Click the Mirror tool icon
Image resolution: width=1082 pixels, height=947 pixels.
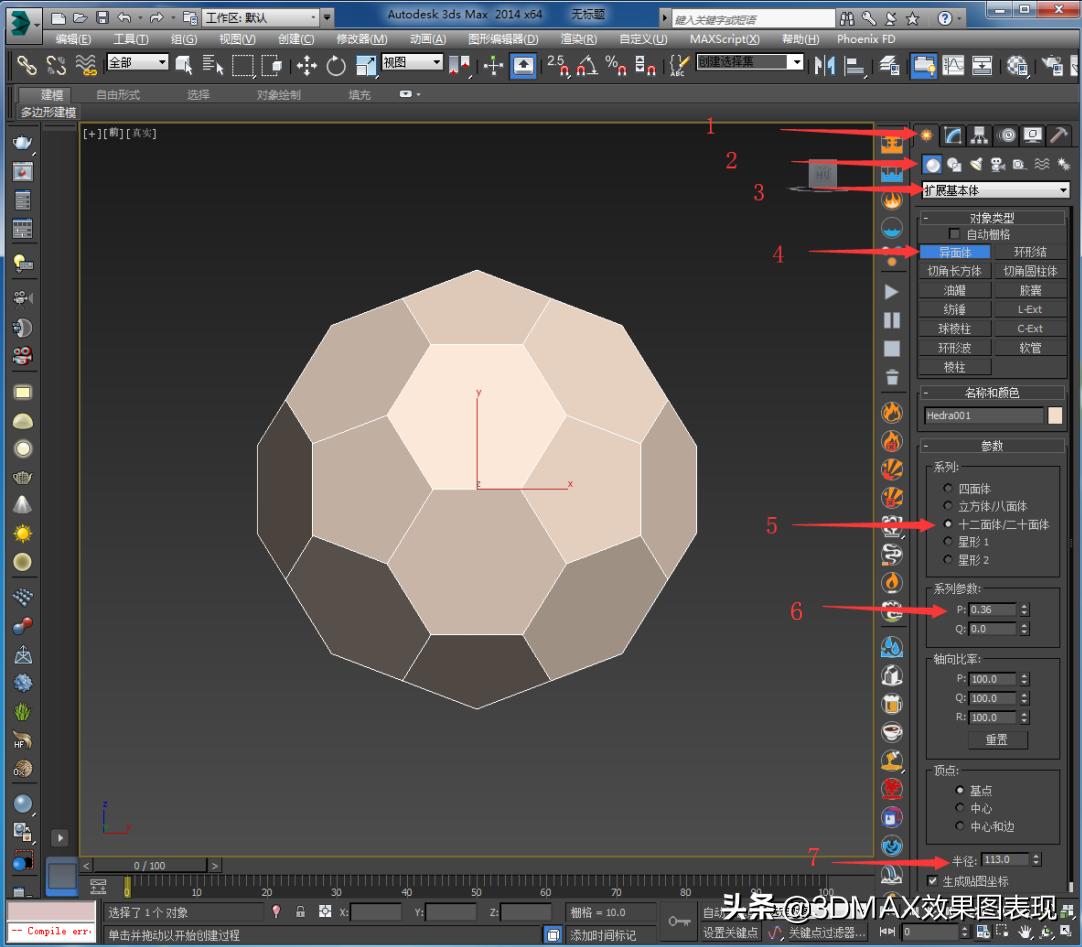(824, 65)
